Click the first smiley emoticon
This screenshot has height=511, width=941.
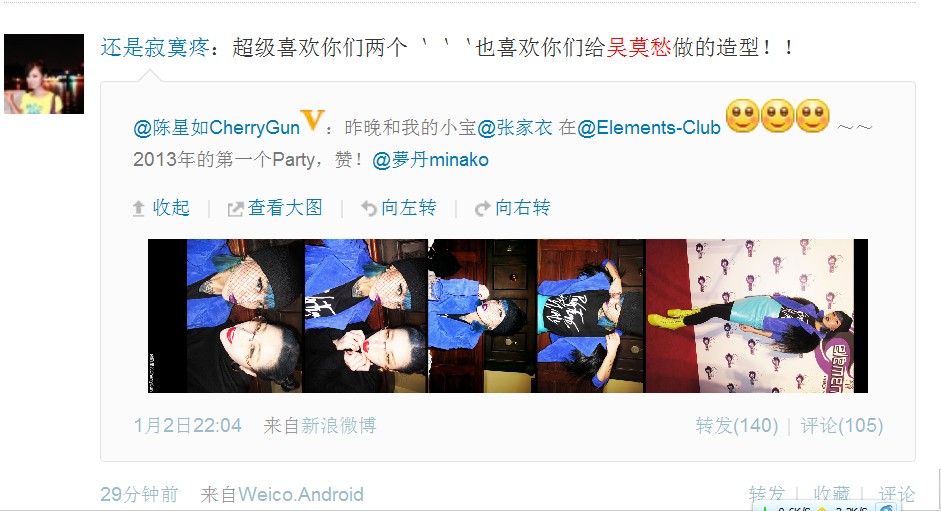coord(743,116)
